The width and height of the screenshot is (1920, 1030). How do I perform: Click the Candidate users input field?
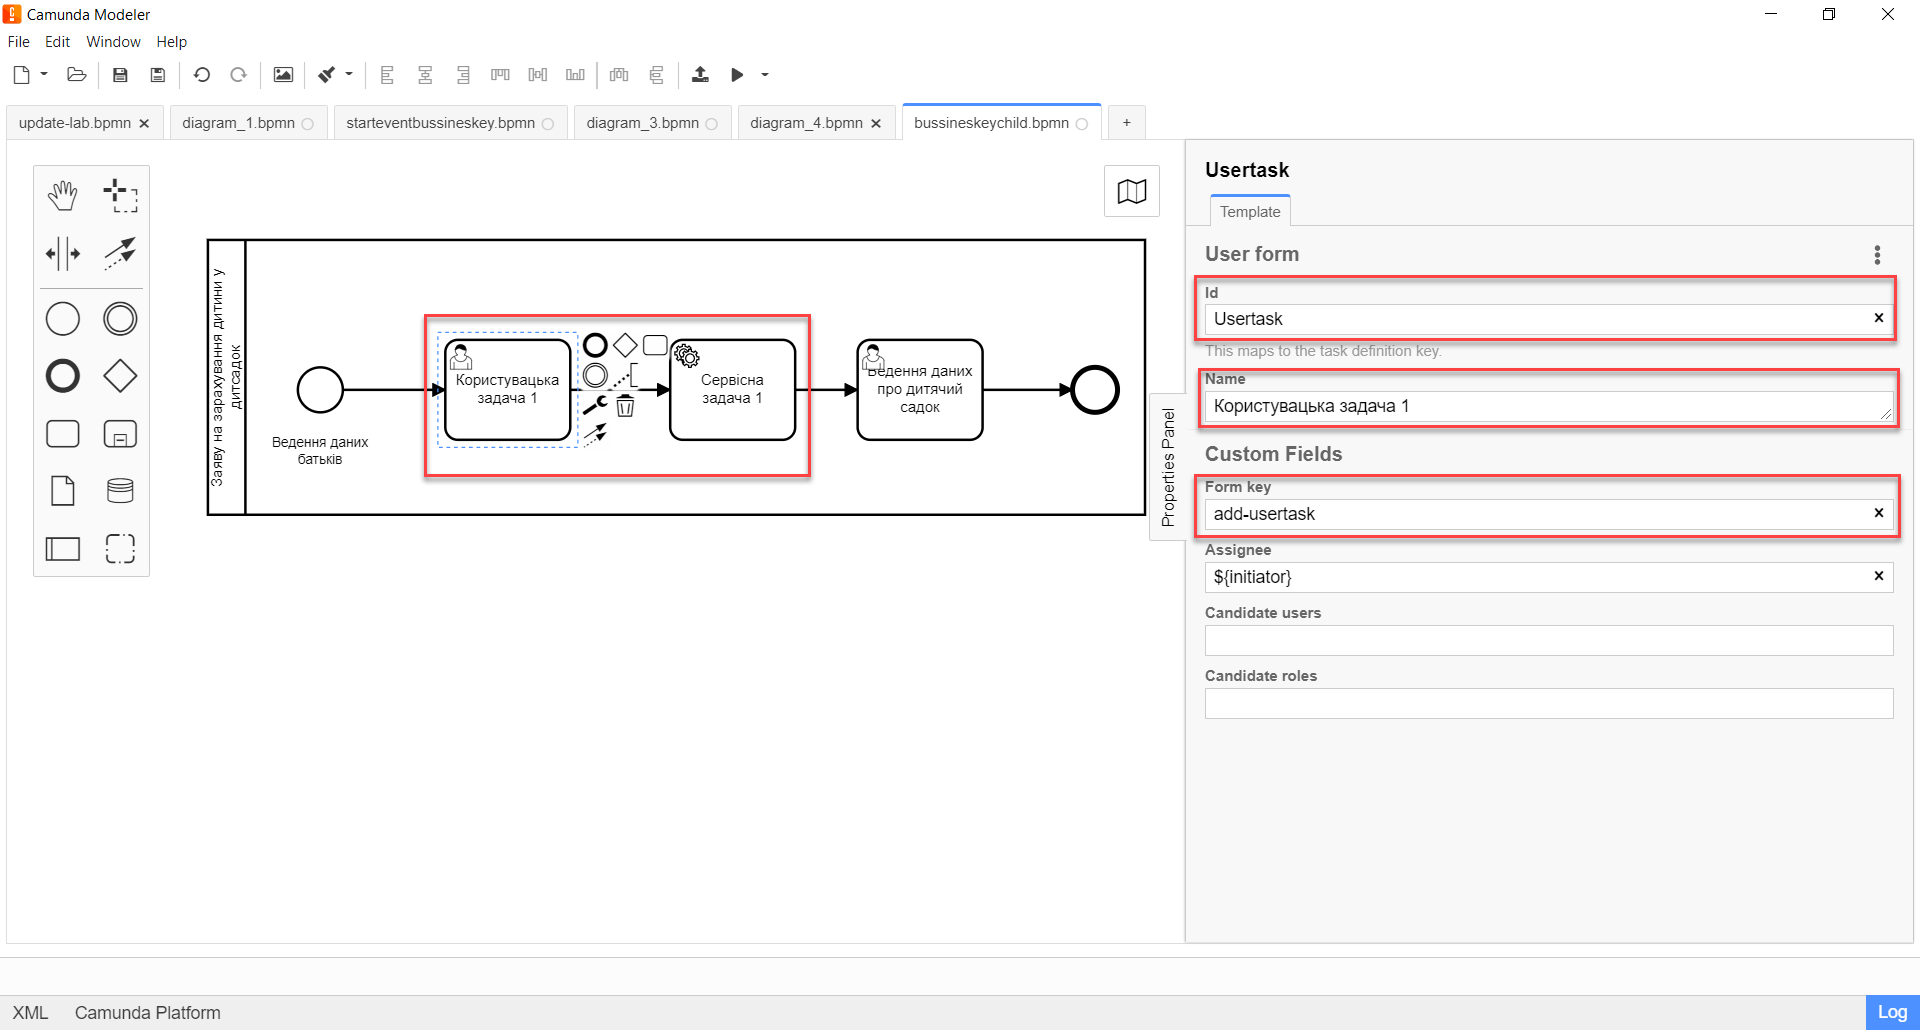[x=1549, y=640]
